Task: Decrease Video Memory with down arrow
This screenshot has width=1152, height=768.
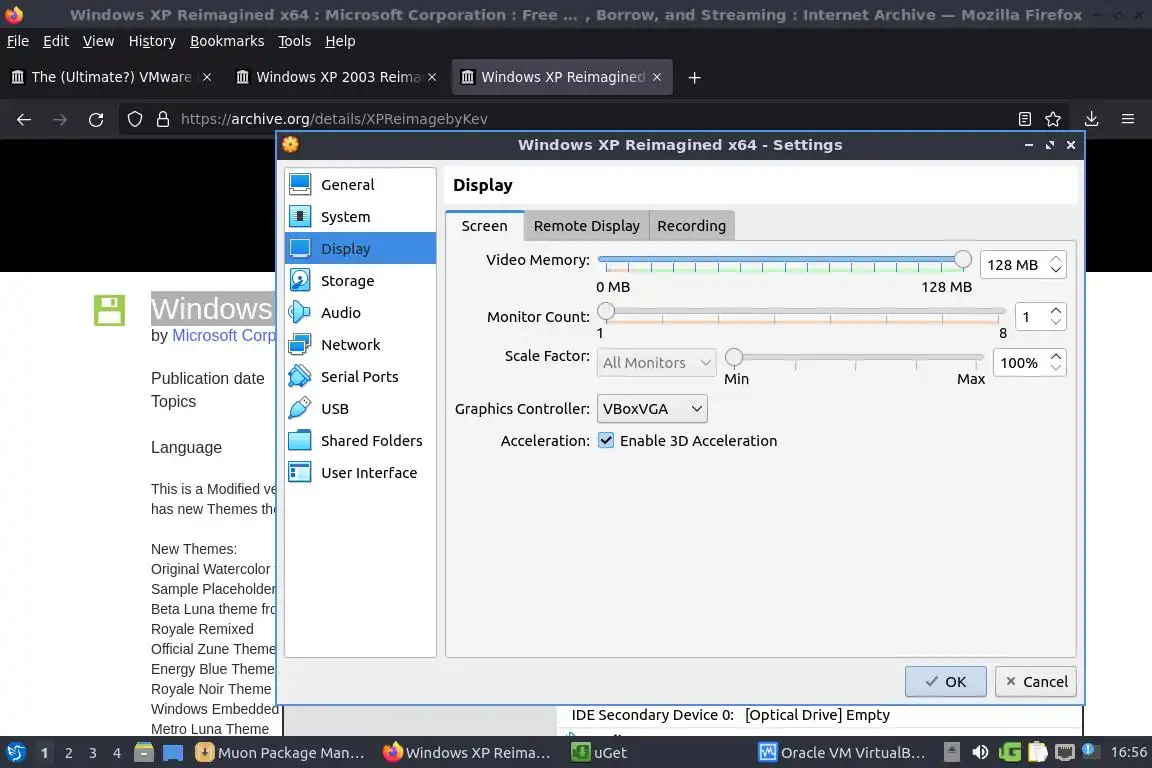Action: click(x=1056, y=270)
